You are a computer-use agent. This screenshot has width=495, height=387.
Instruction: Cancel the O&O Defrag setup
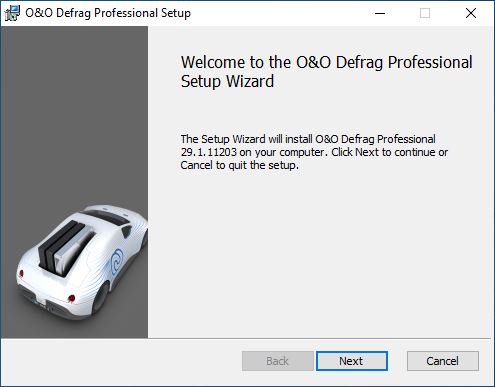coord(443,361)
